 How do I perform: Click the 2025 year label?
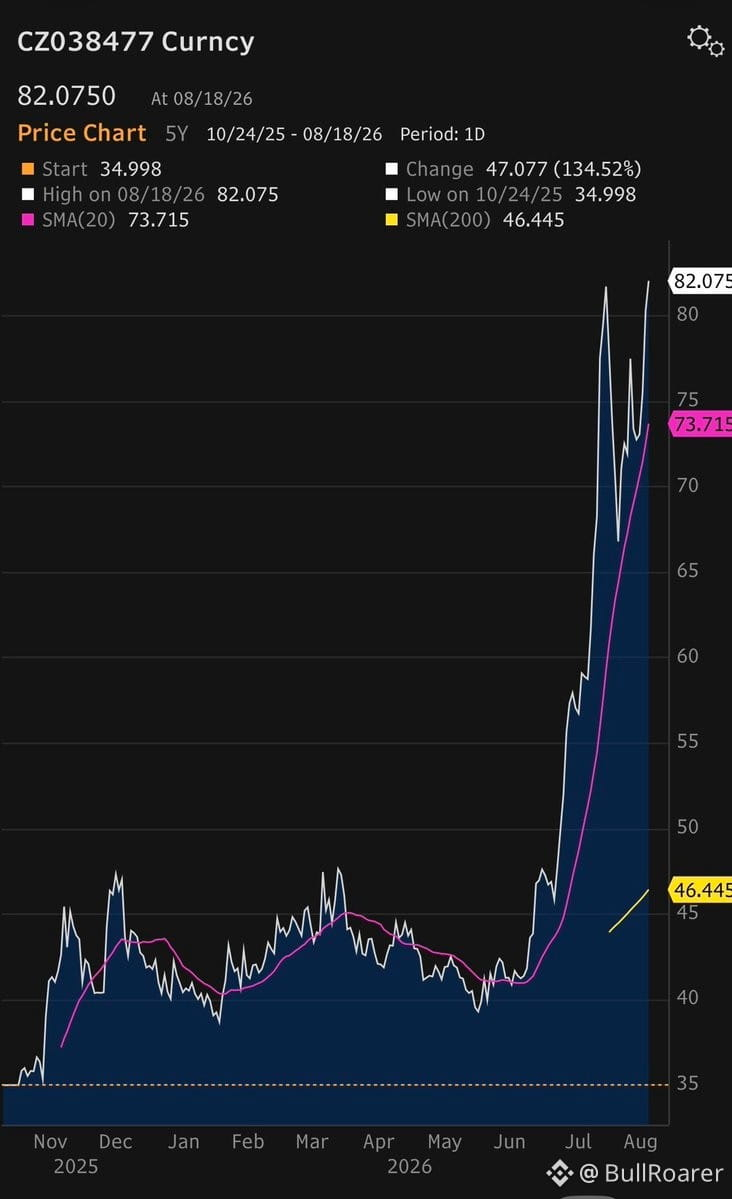pos(76,1167)
